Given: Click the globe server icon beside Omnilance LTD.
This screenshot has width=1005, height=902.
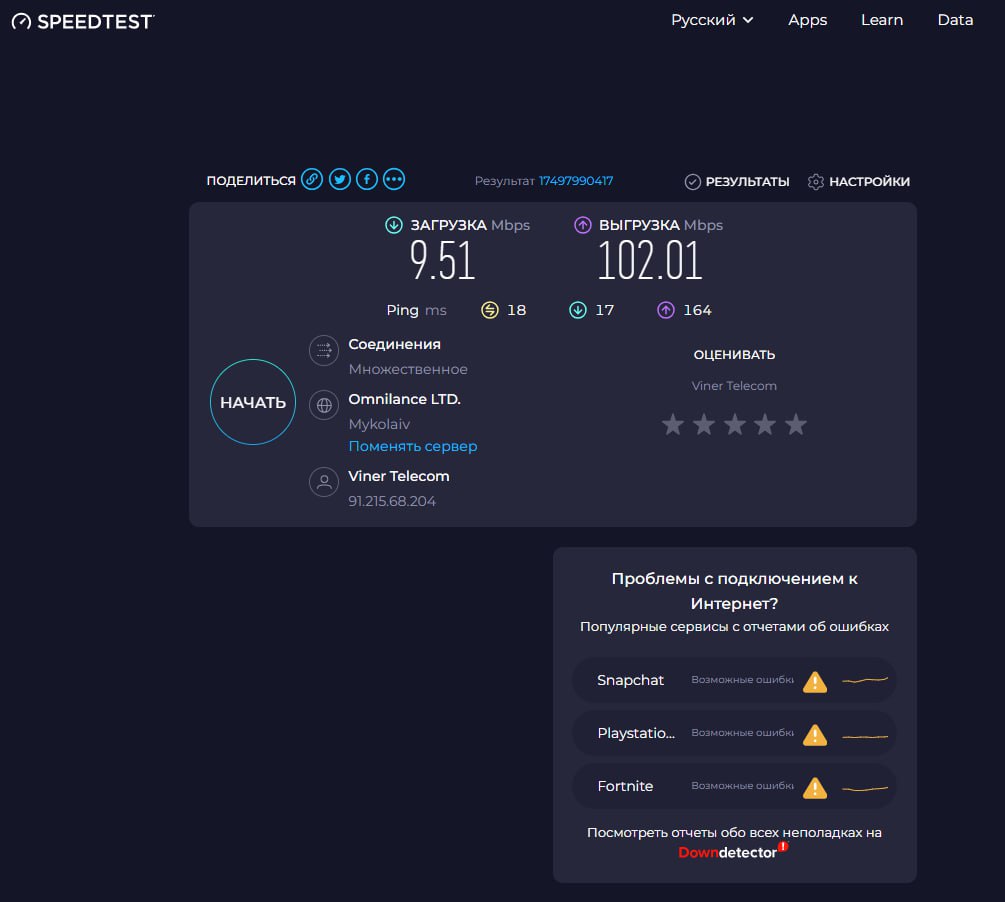Looking at the screenshot, I should (x=324, y=405).
